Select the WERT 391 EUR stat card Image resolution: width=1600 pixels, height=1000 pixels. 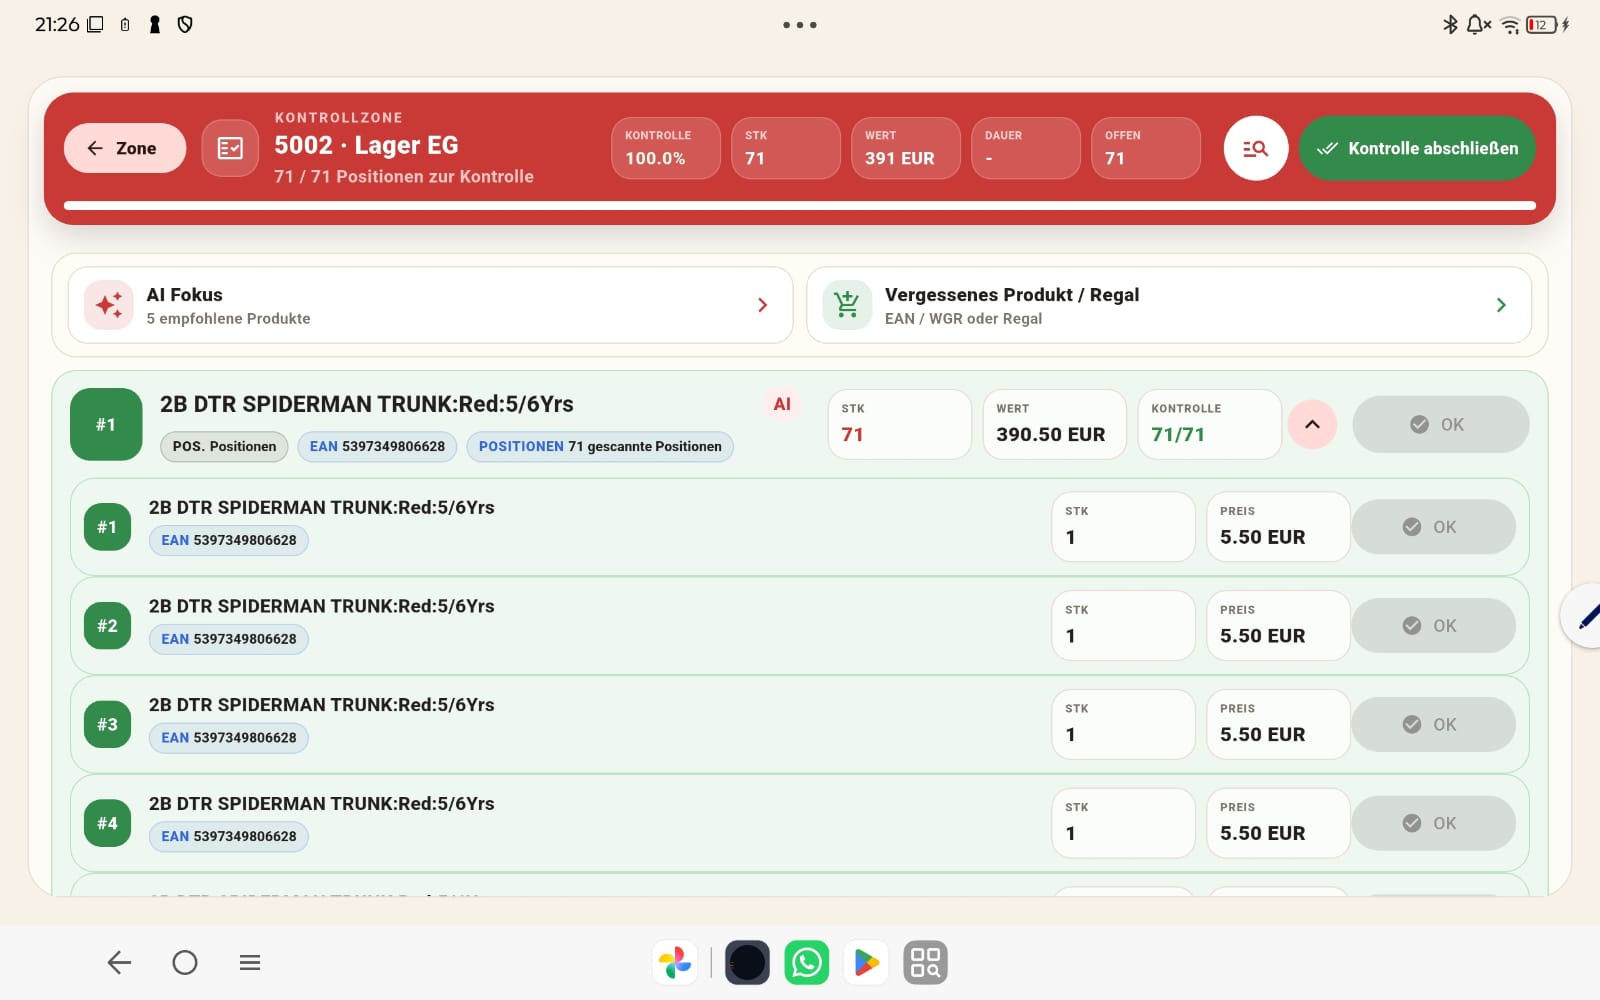pyautogui.click(x=906, y=148)
